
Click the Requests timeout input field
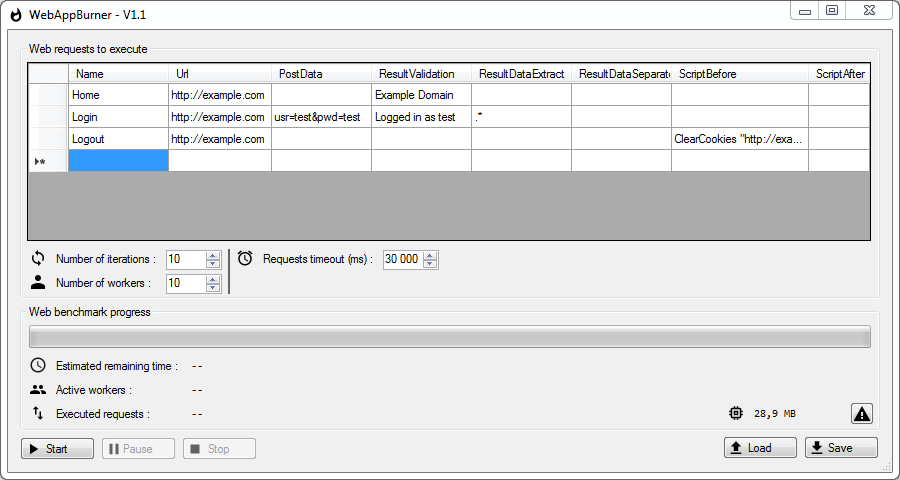[403, 260]
